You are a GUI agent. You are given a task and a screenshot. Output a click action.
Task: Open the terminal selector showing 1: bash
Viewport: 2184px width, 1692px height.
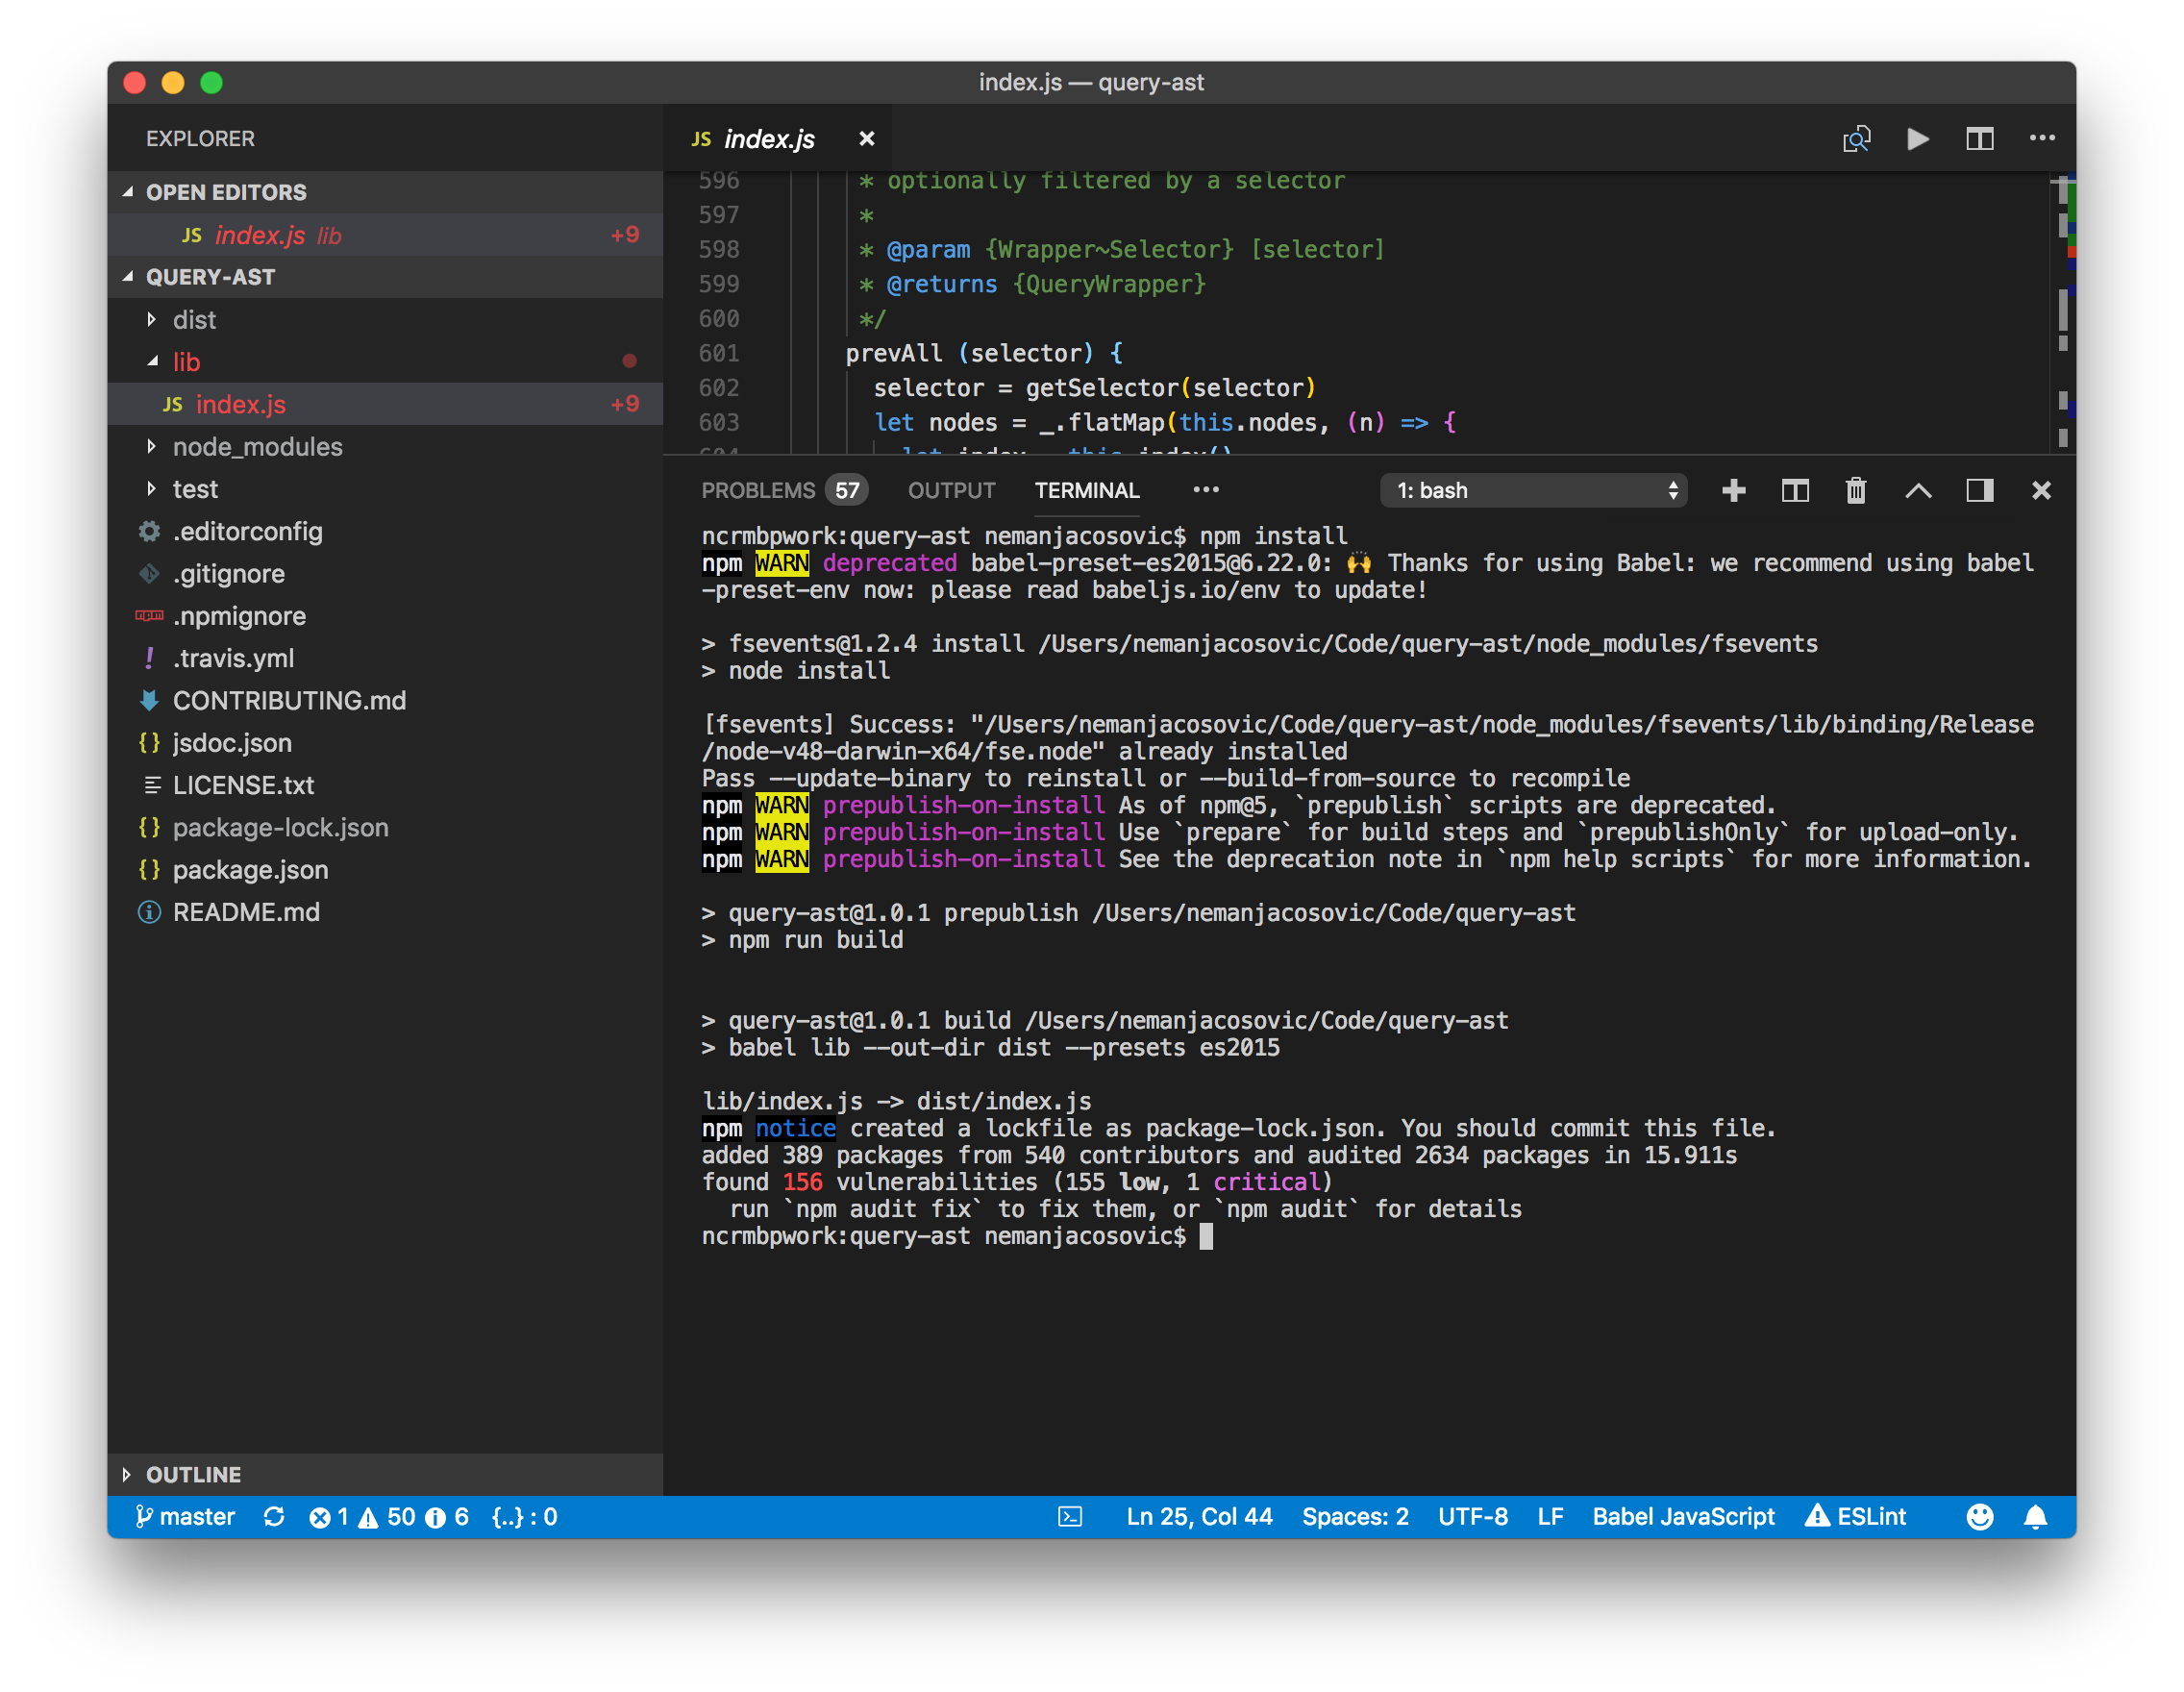coord(1533,490)
